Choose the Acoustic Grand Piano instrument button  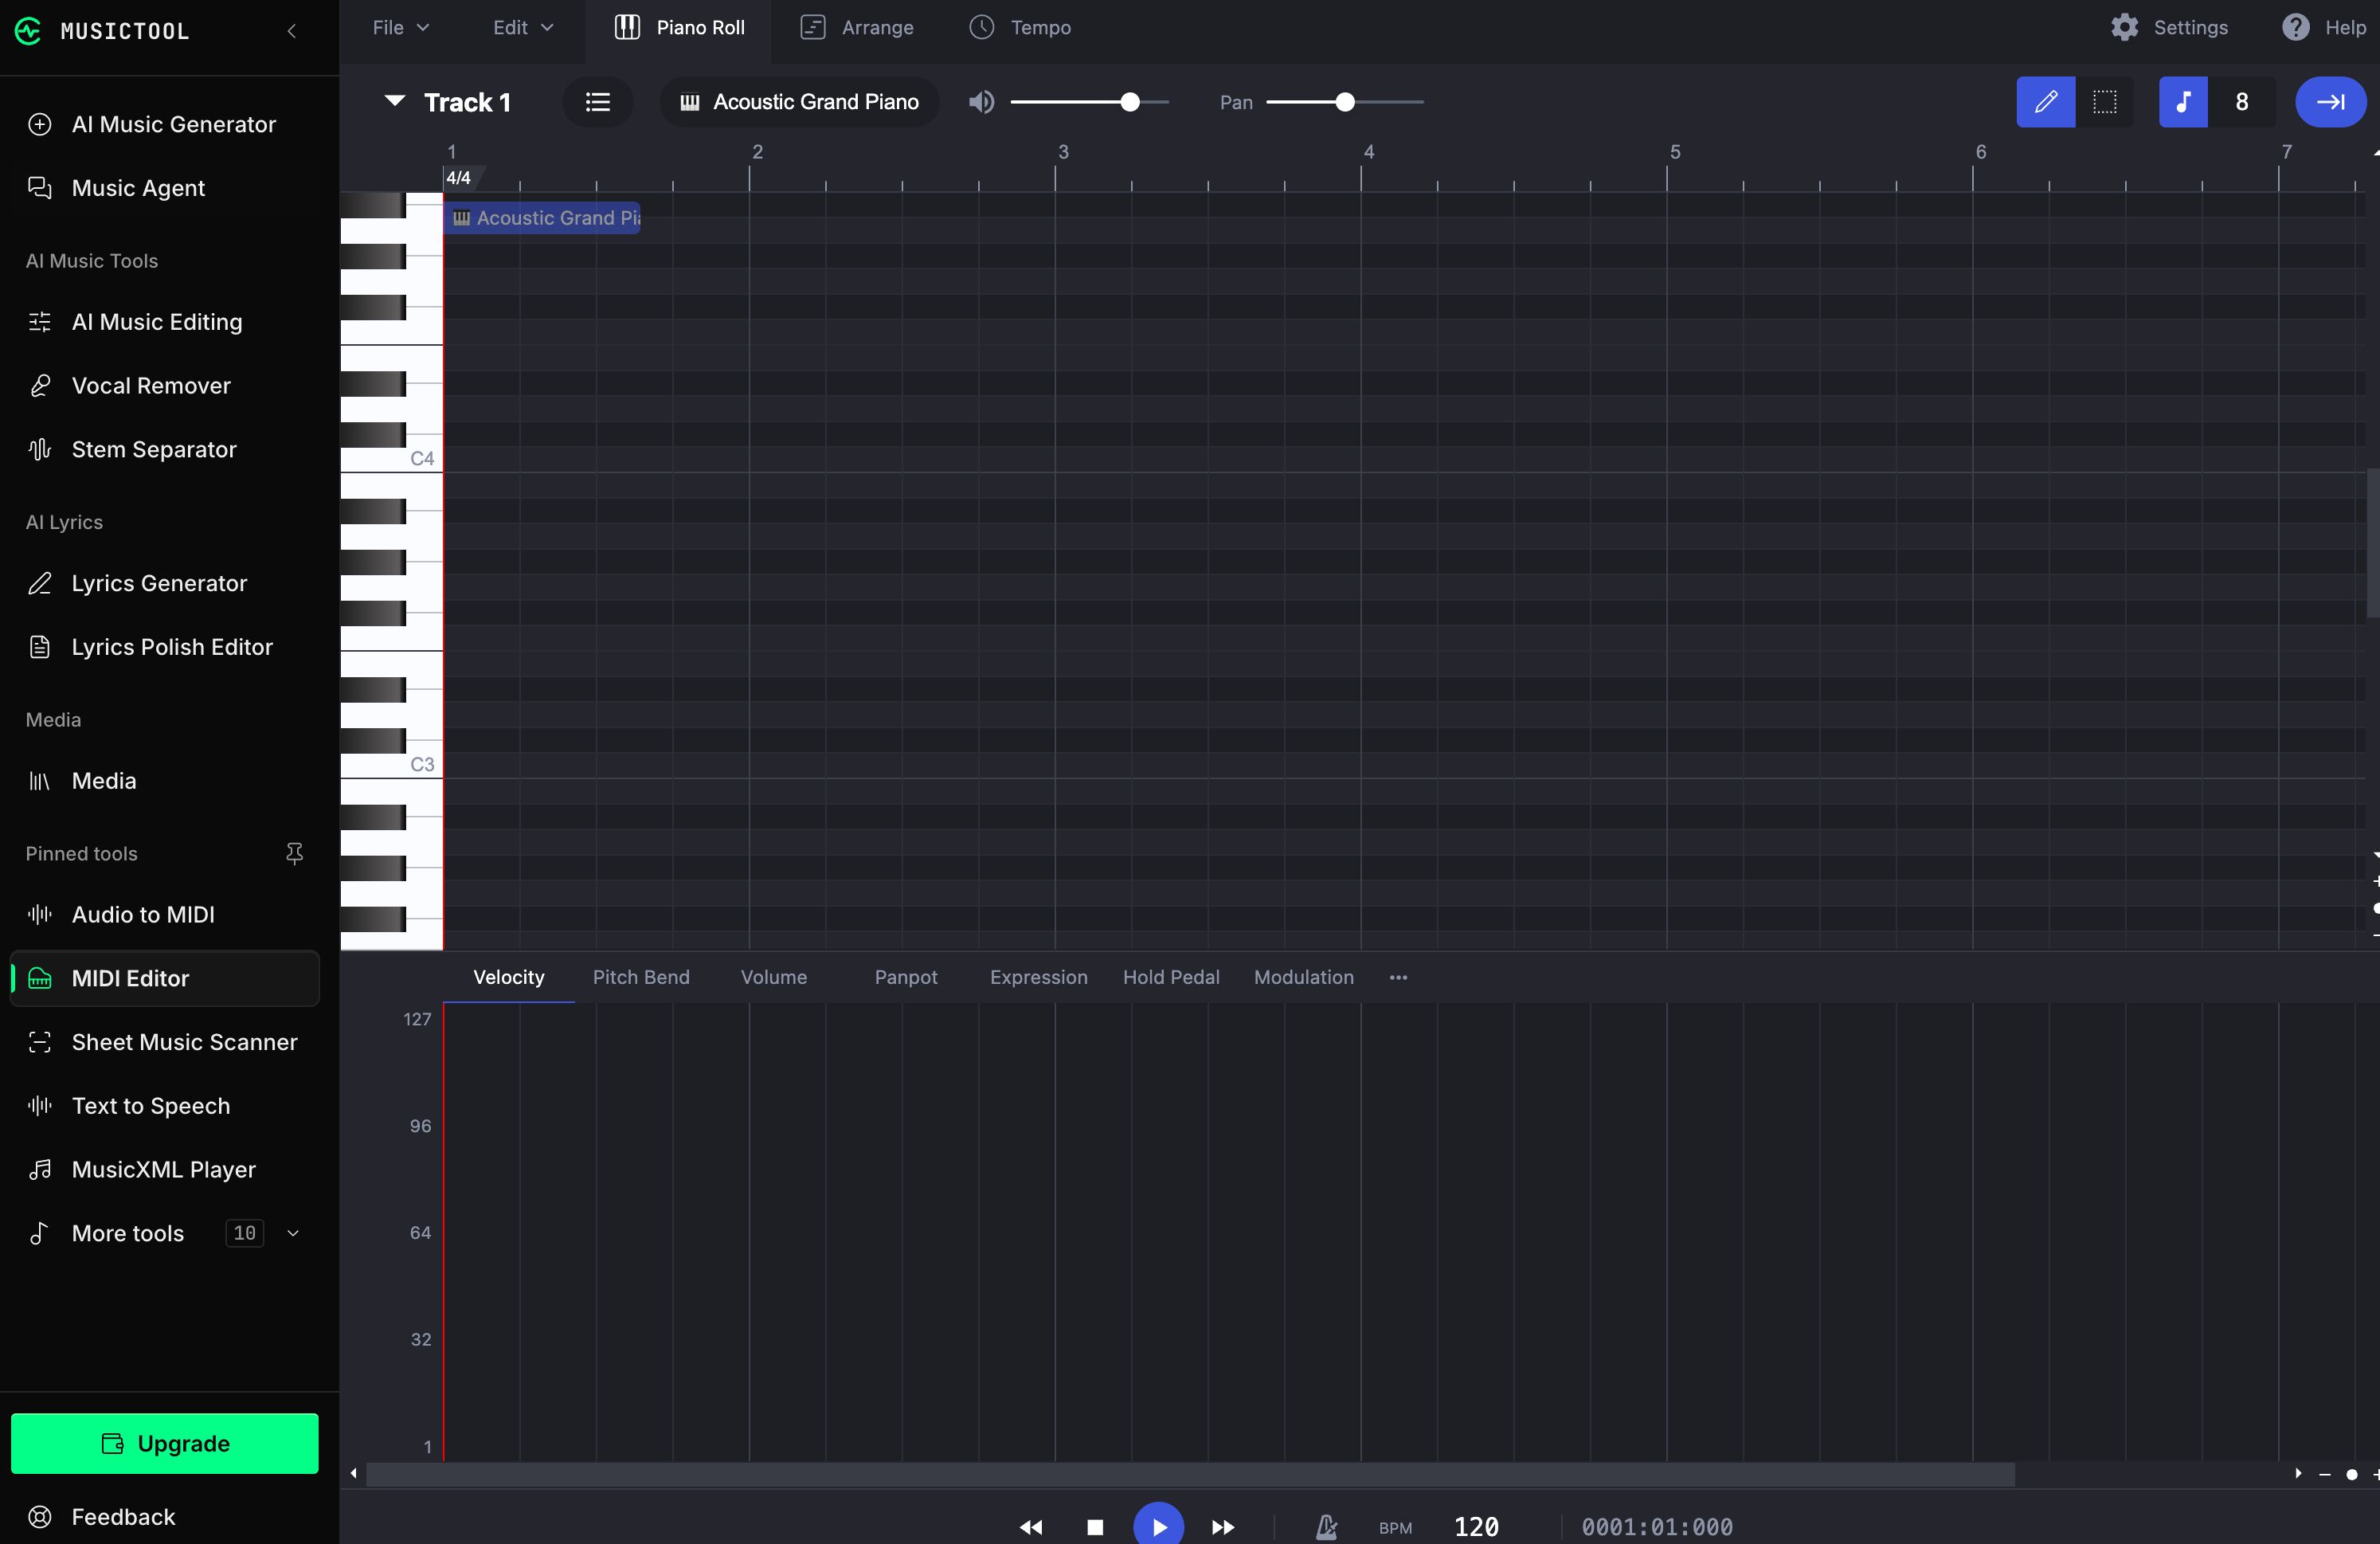point(799,102)
